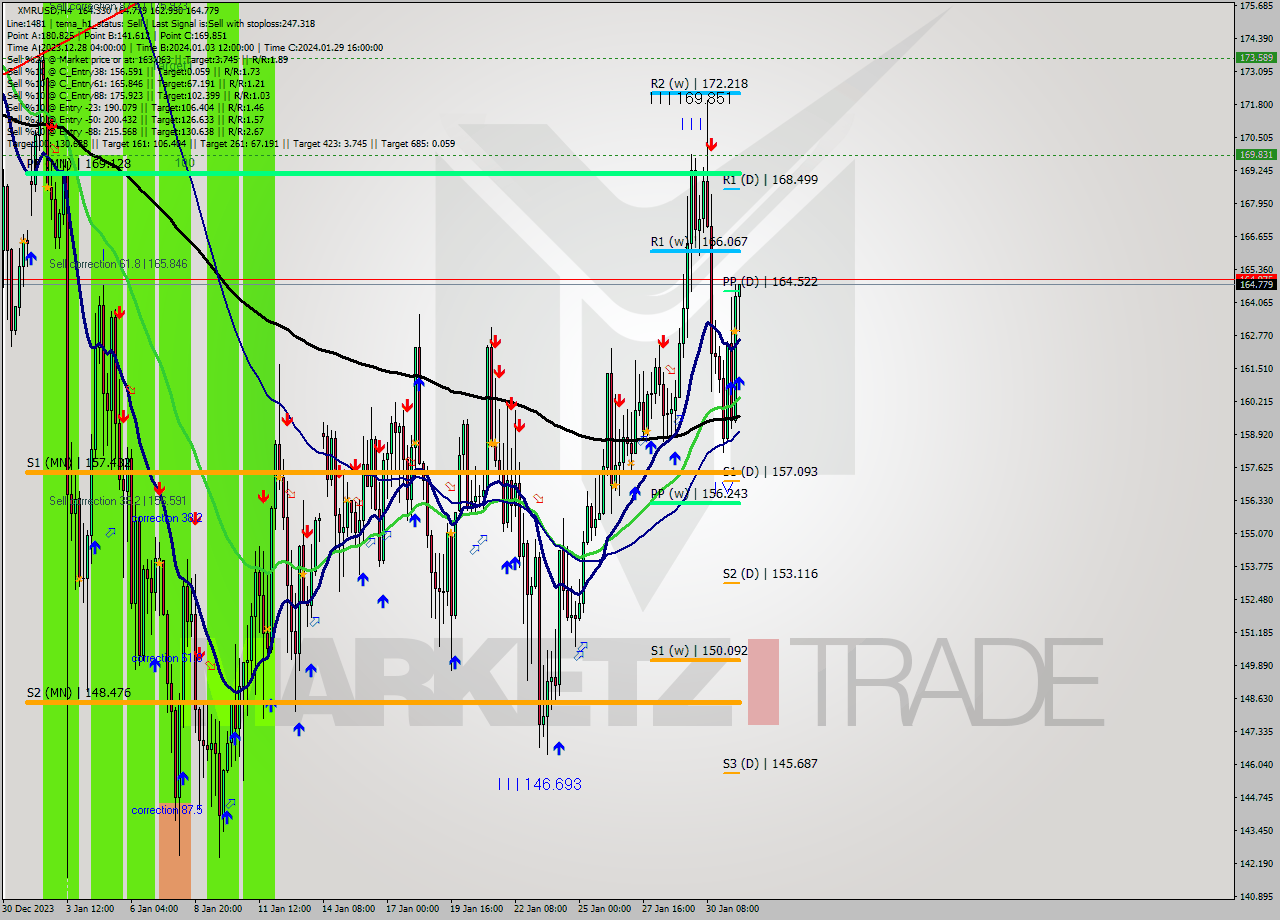
Task: Click the 'PP (D) | 164.522' label
Action: 770,282
